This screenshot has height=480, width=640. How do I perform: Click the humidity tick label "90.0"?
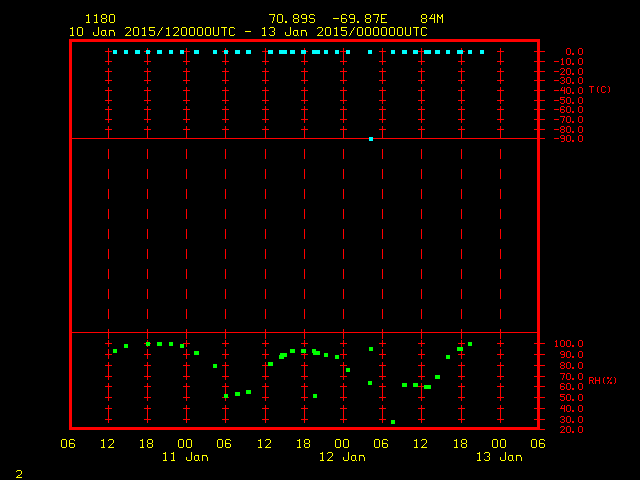click(x=571, y=355)
